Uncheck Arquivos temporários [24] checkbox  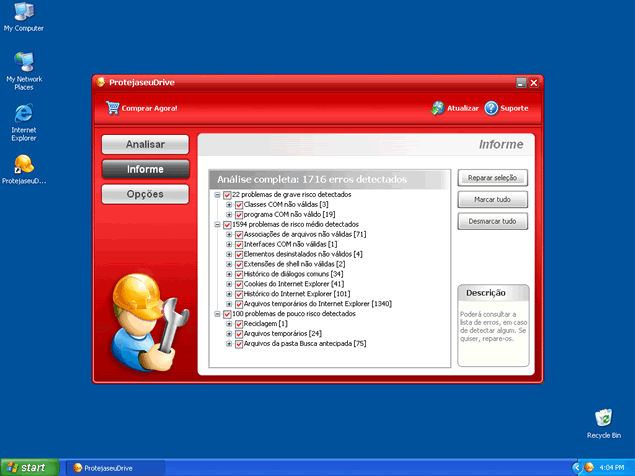239,334
